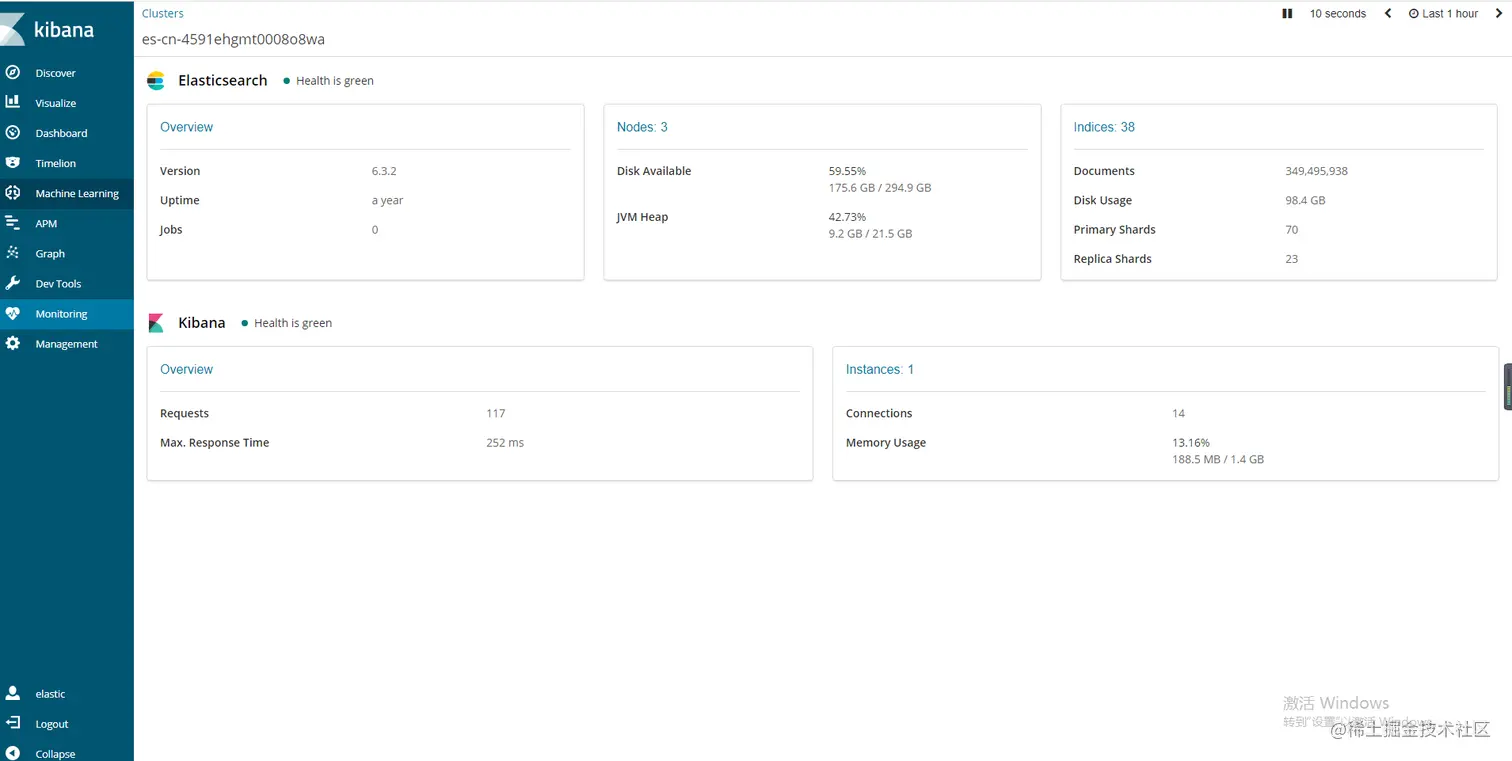Click the Requests value 117
The width and height of the screenshot is (1512, 761).
pos(496,413)
